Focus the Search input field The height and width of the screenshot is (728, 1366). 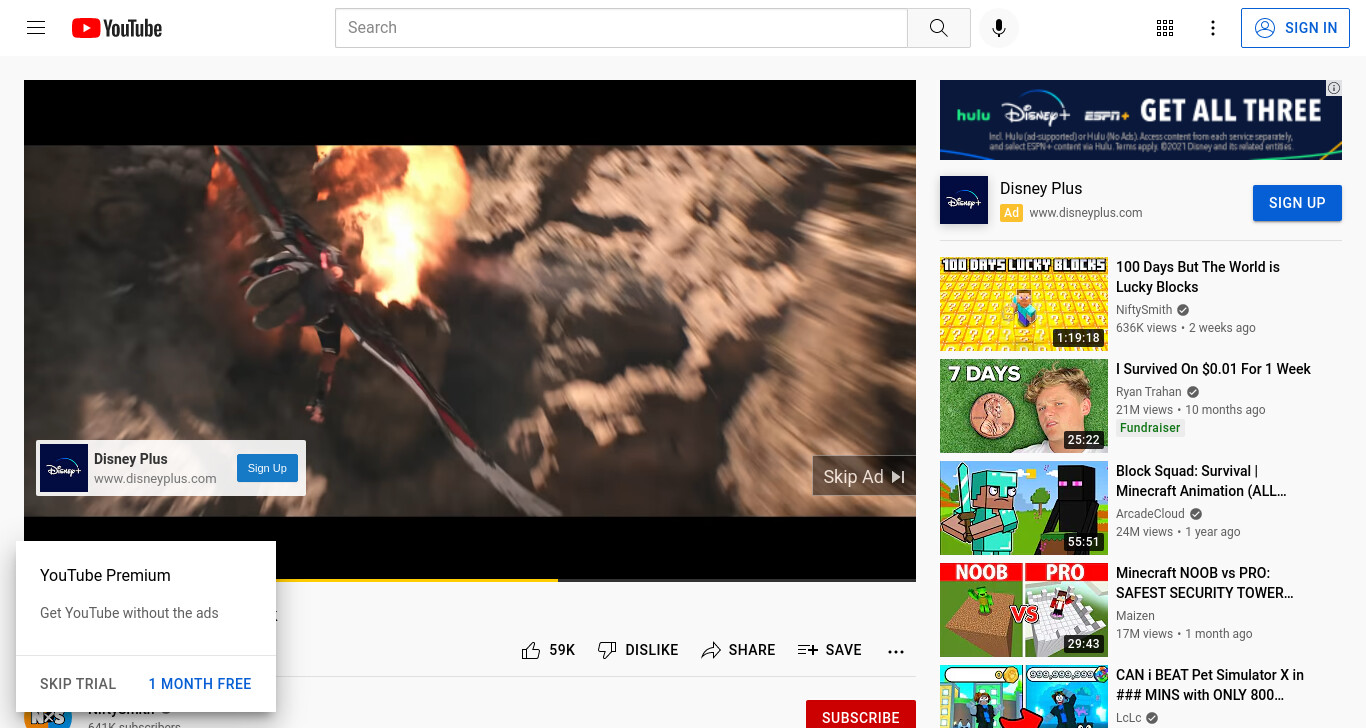621,28
